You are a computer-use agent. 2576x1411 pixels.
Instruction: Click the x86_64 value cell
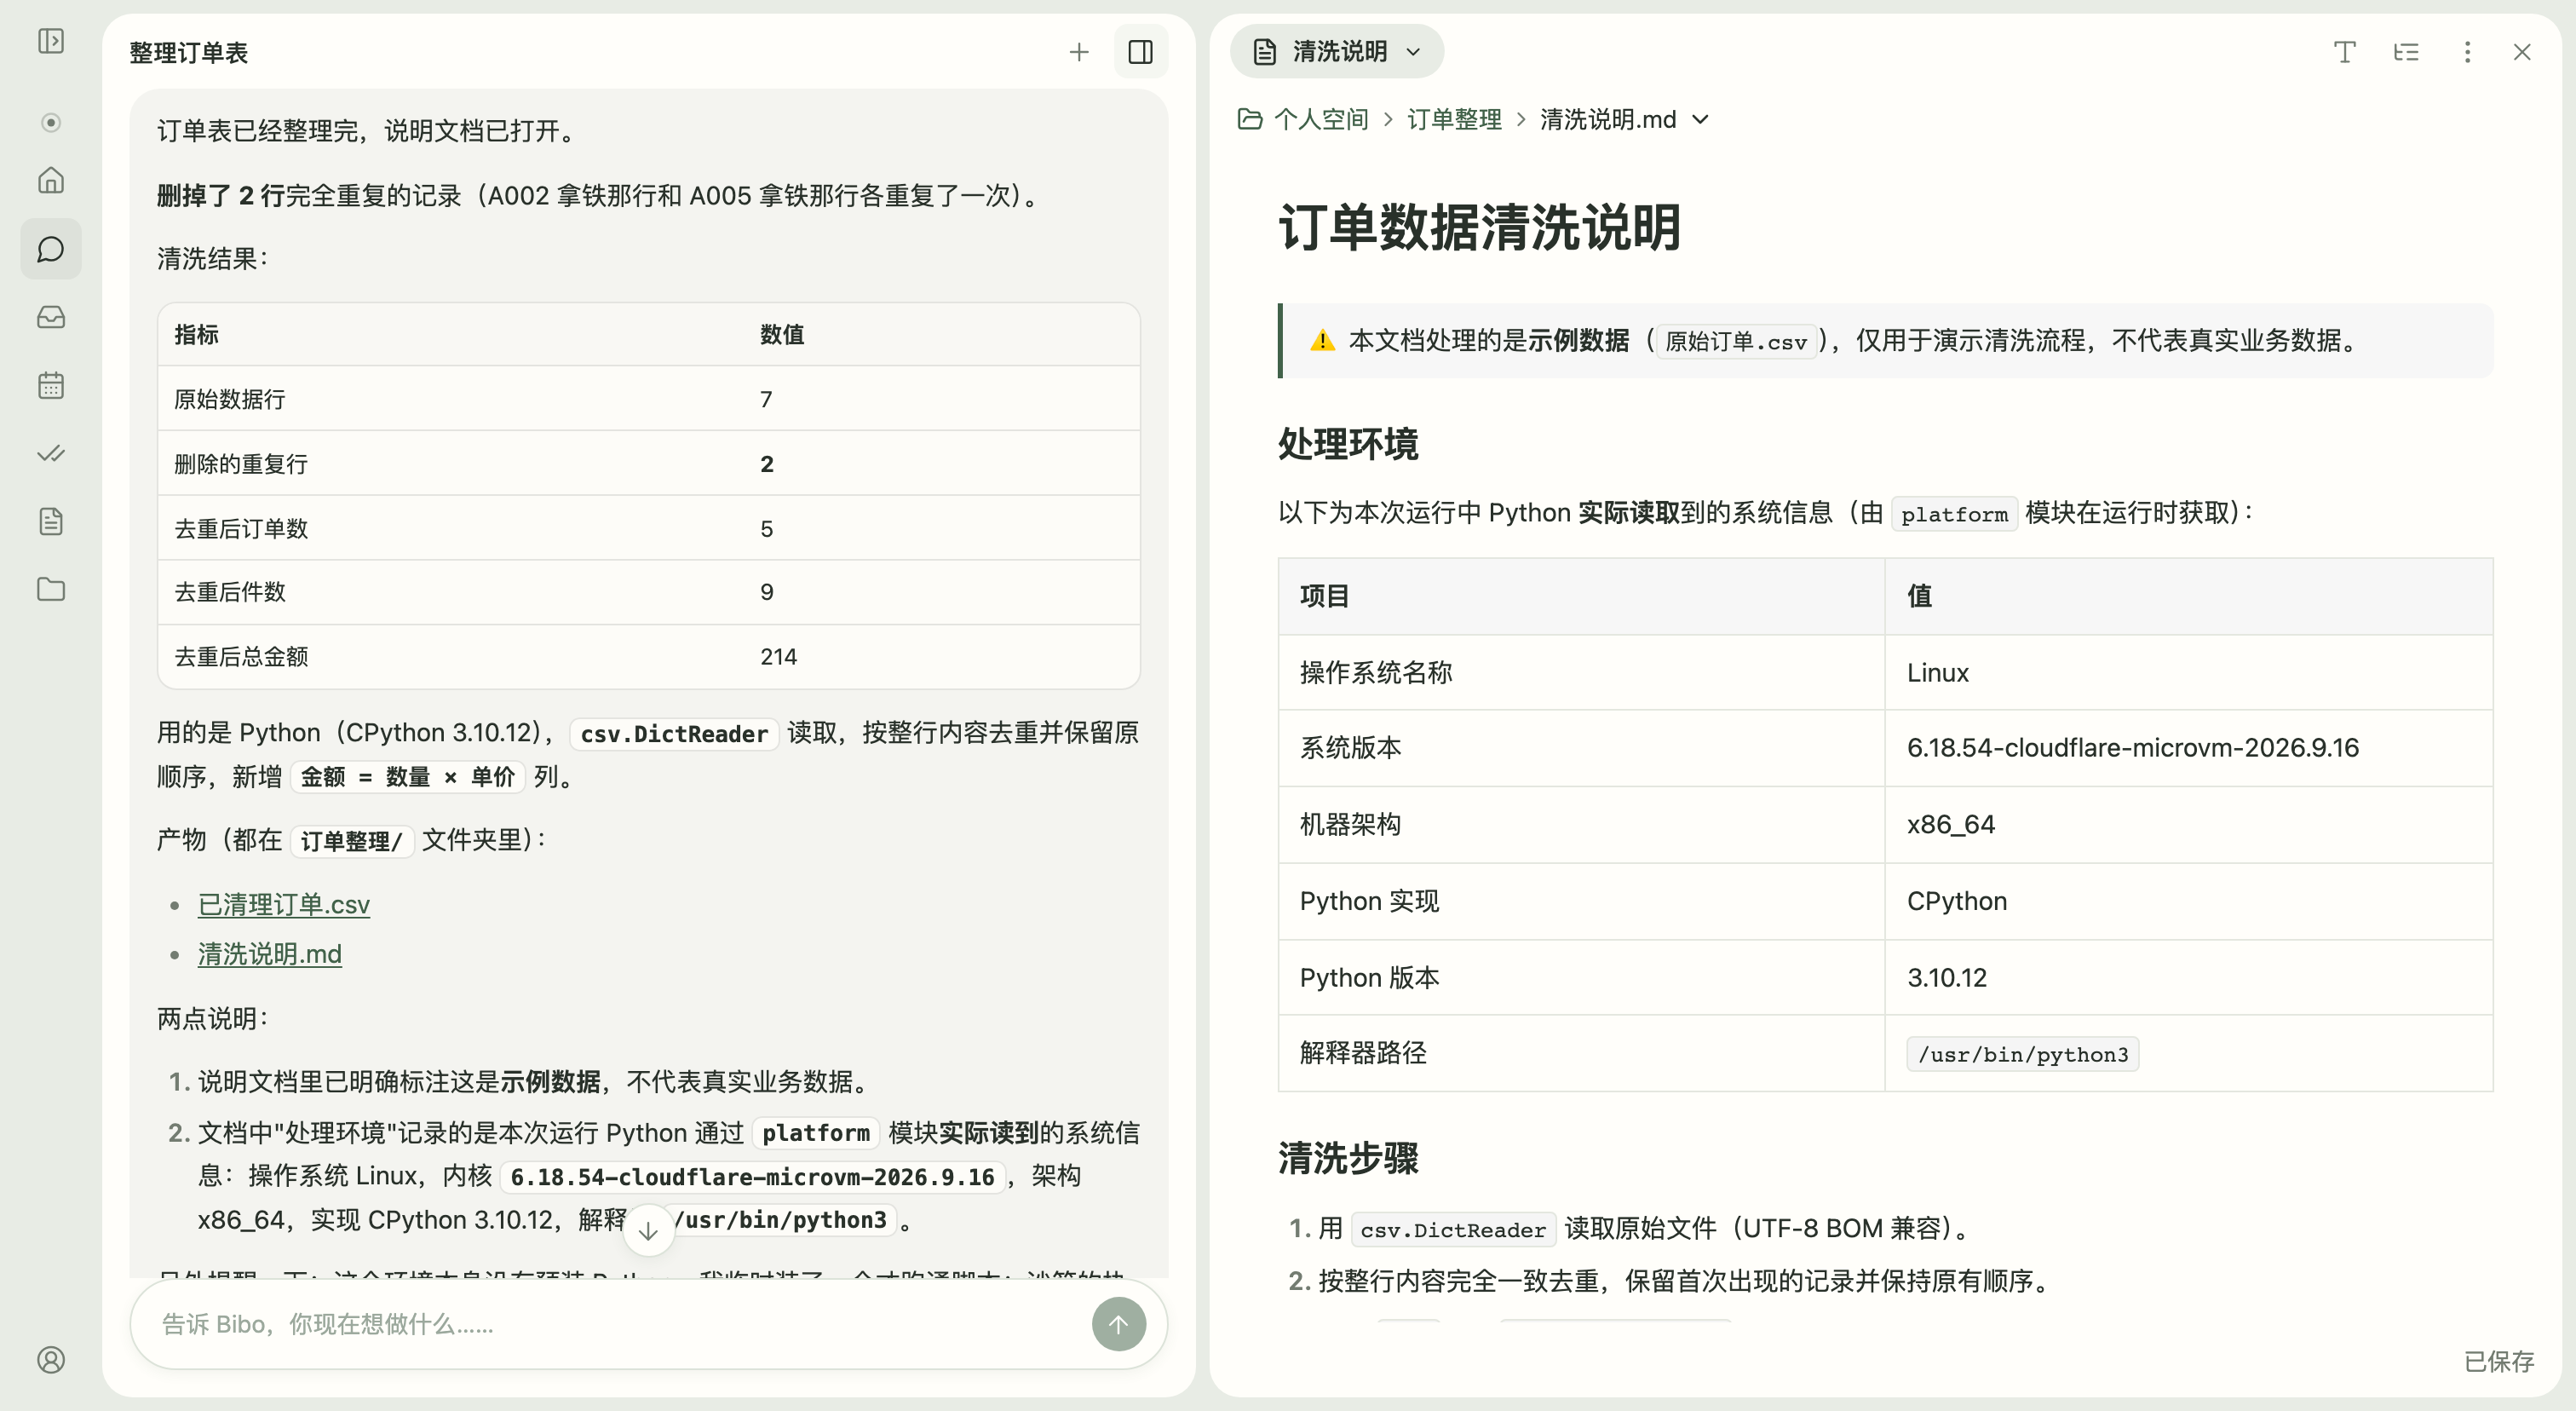tap(2188, 825)
